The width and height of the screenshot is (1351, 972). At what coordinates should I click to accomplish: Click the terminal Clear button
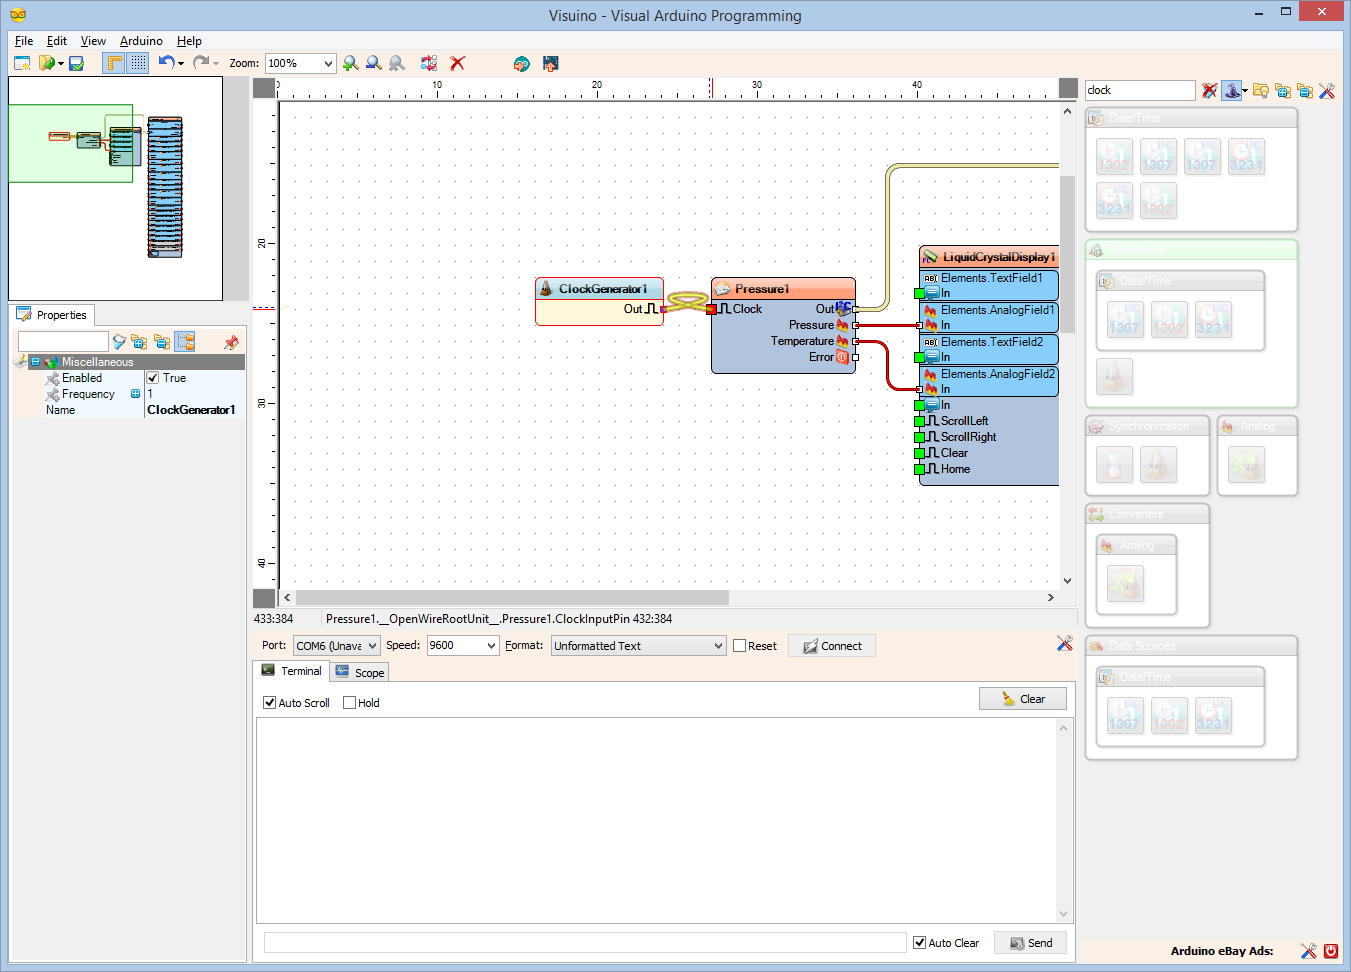coord(1023,699)
